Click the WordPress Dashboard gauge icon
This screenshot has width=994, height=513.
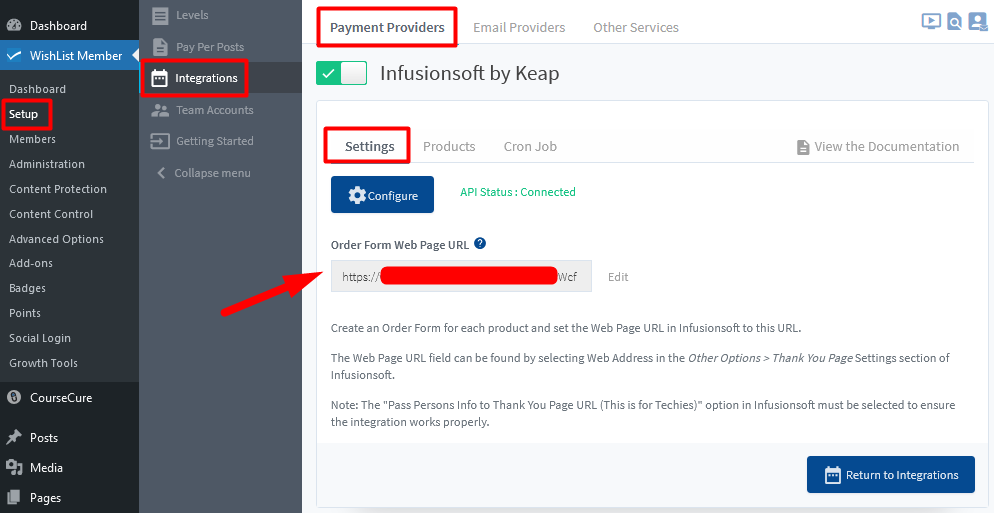(x=14, y=25)
